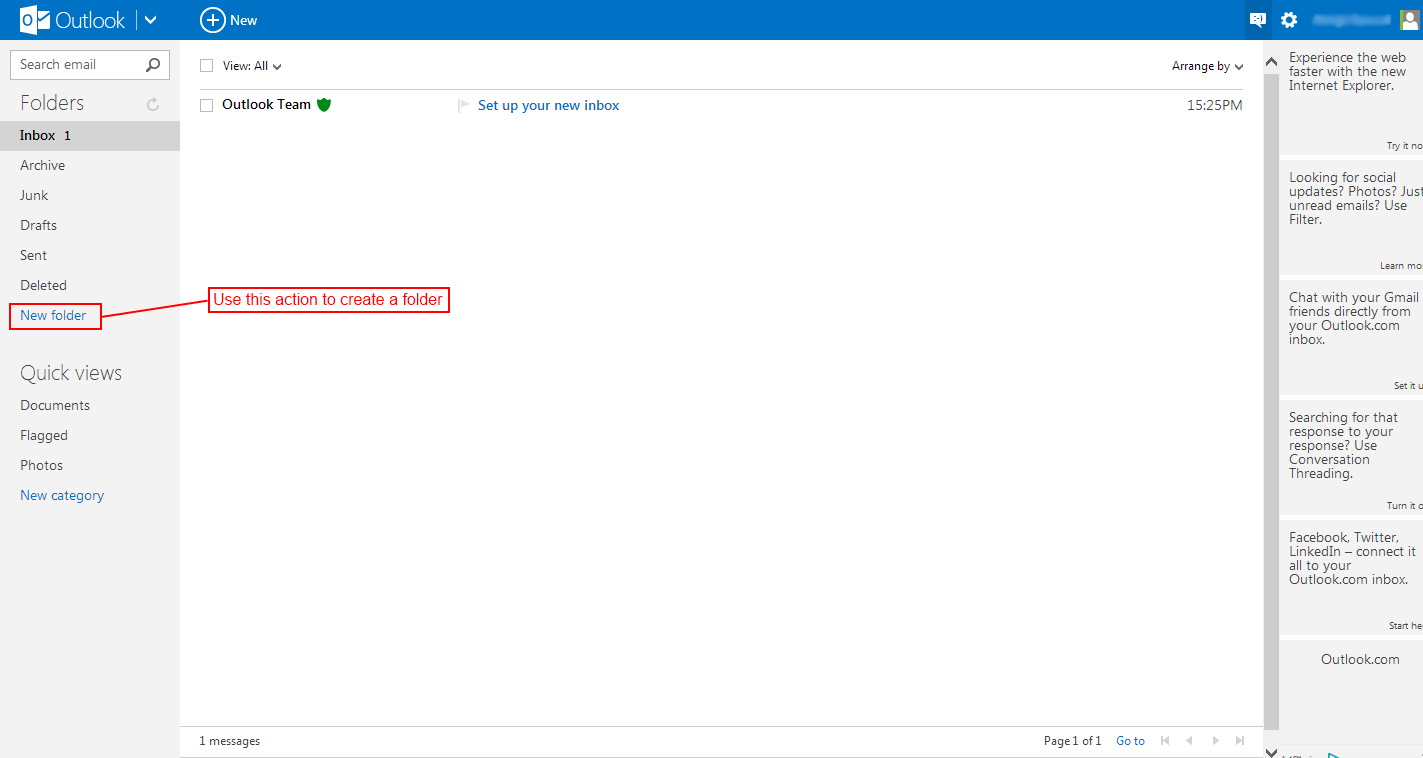
Task: Open the Sent folder
Action: point(33,255)
